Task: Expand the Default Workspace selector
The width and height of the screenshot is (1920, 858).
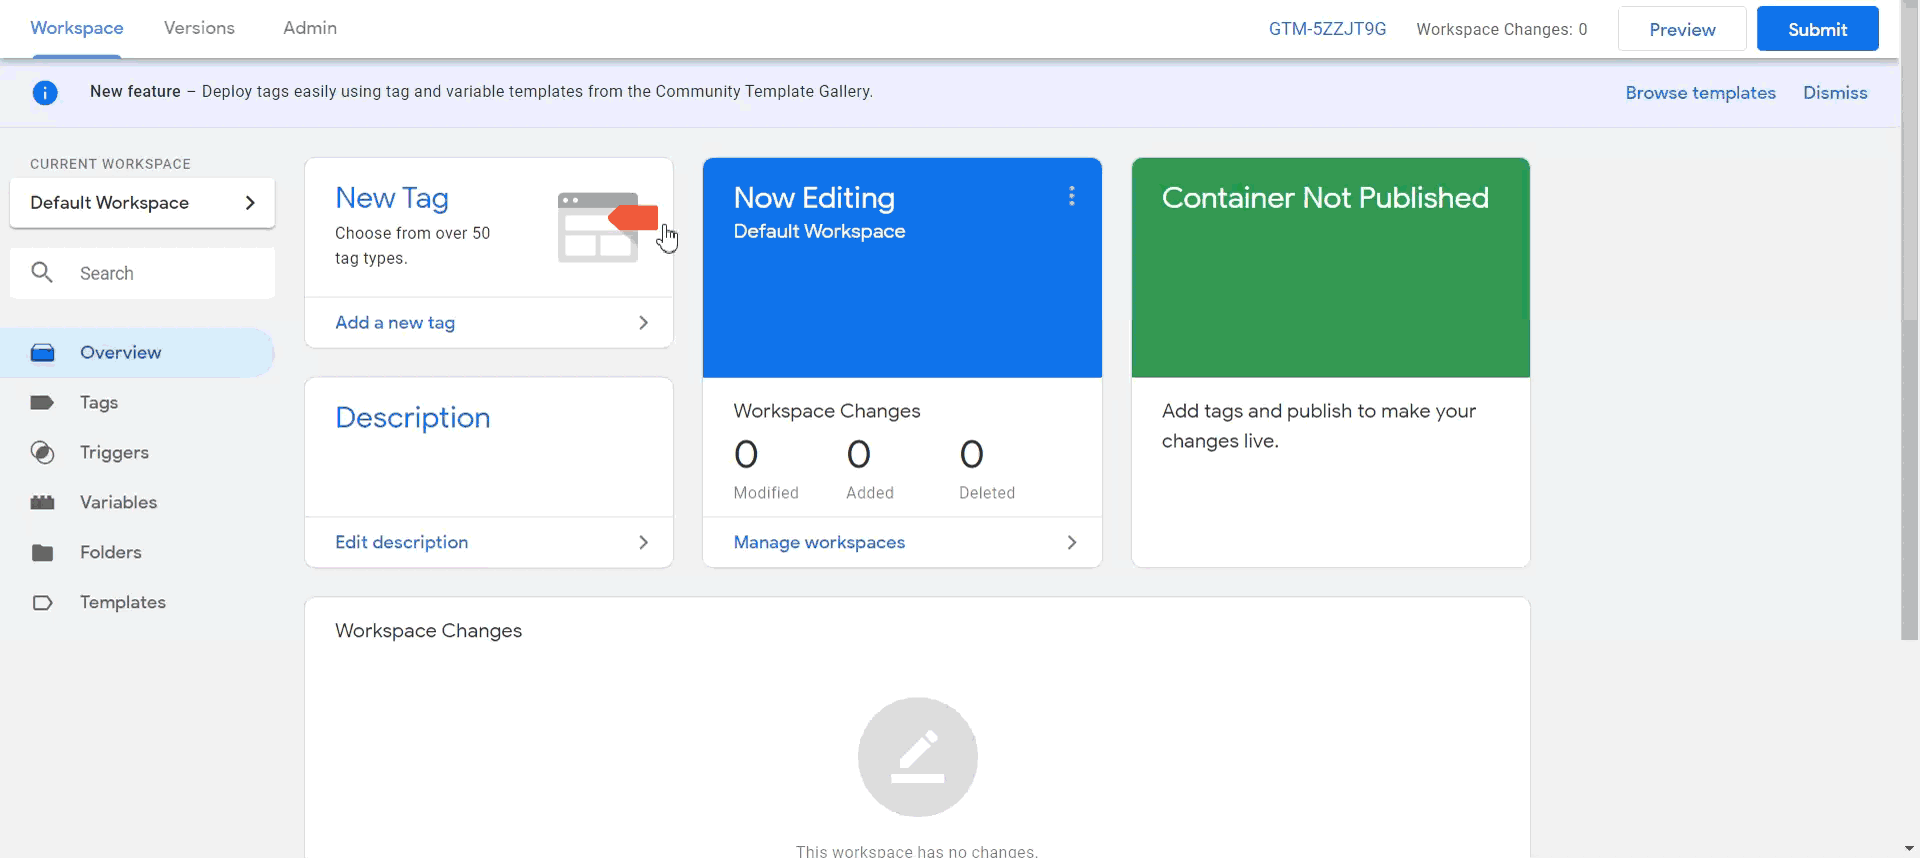Action: pos(142,203)
